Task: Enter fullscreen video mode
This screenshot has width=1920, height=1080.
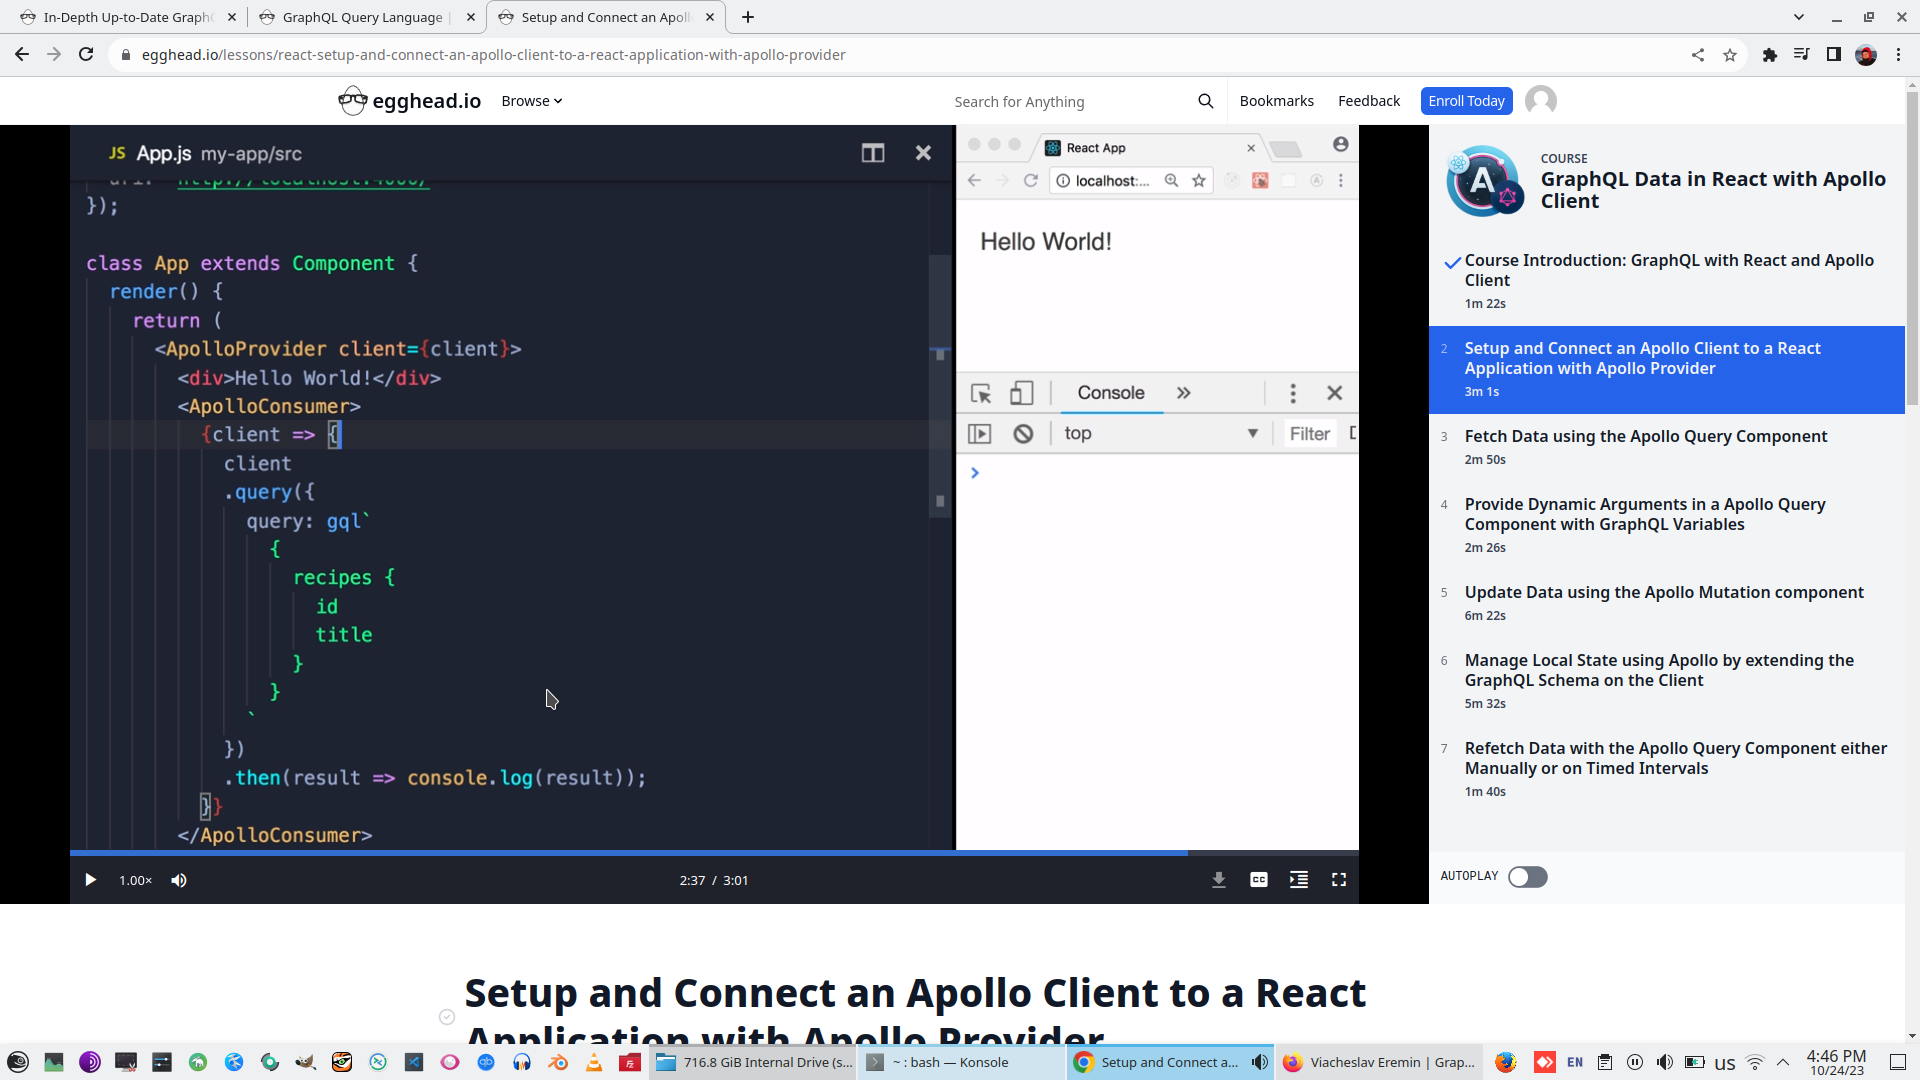Action: click(x=1339, y=880)
